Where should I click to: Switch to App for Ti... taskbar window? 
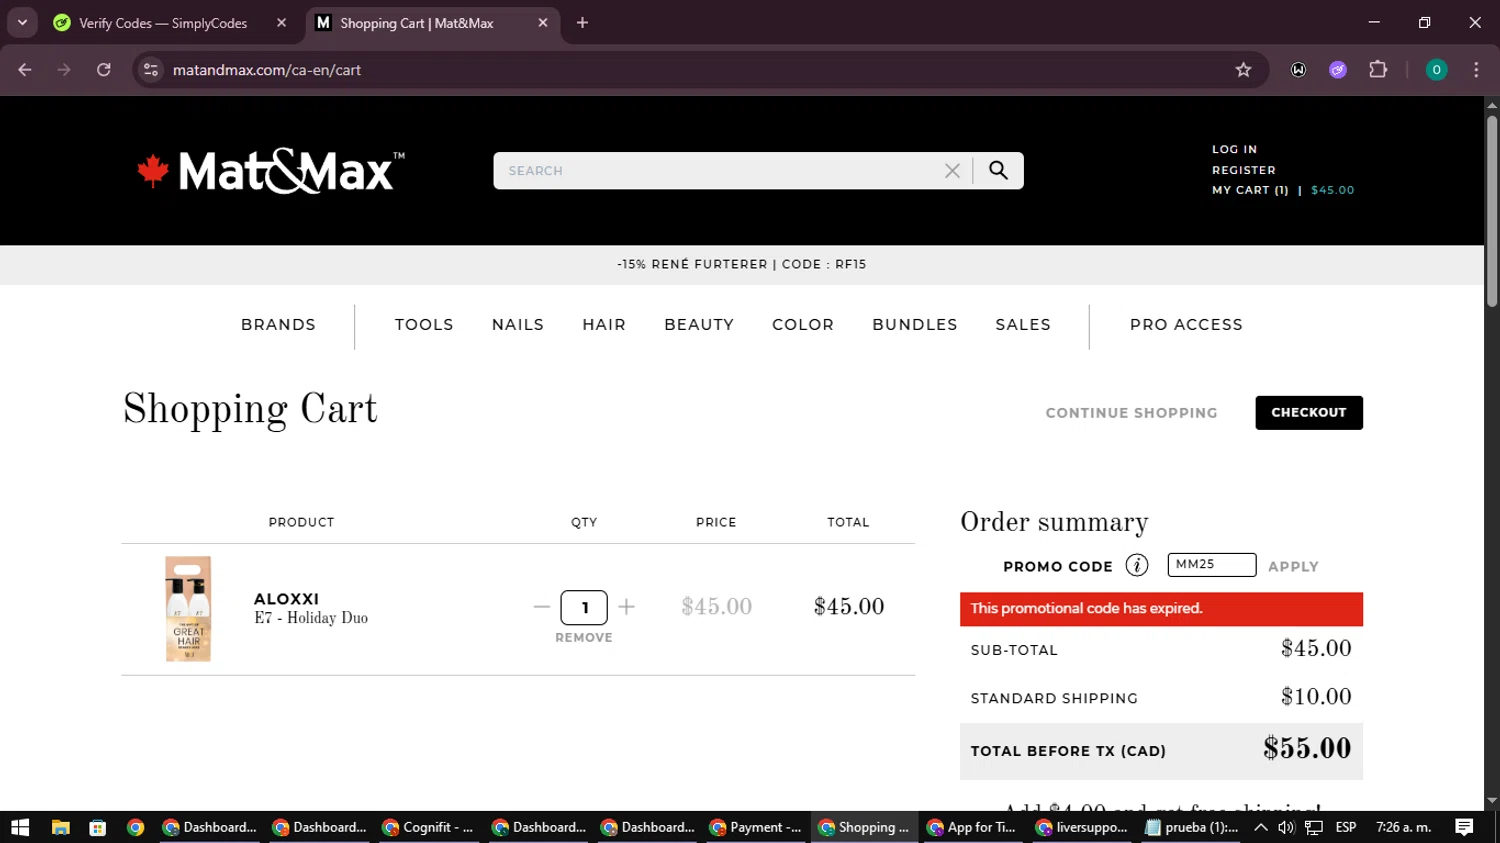coord(972,827)
